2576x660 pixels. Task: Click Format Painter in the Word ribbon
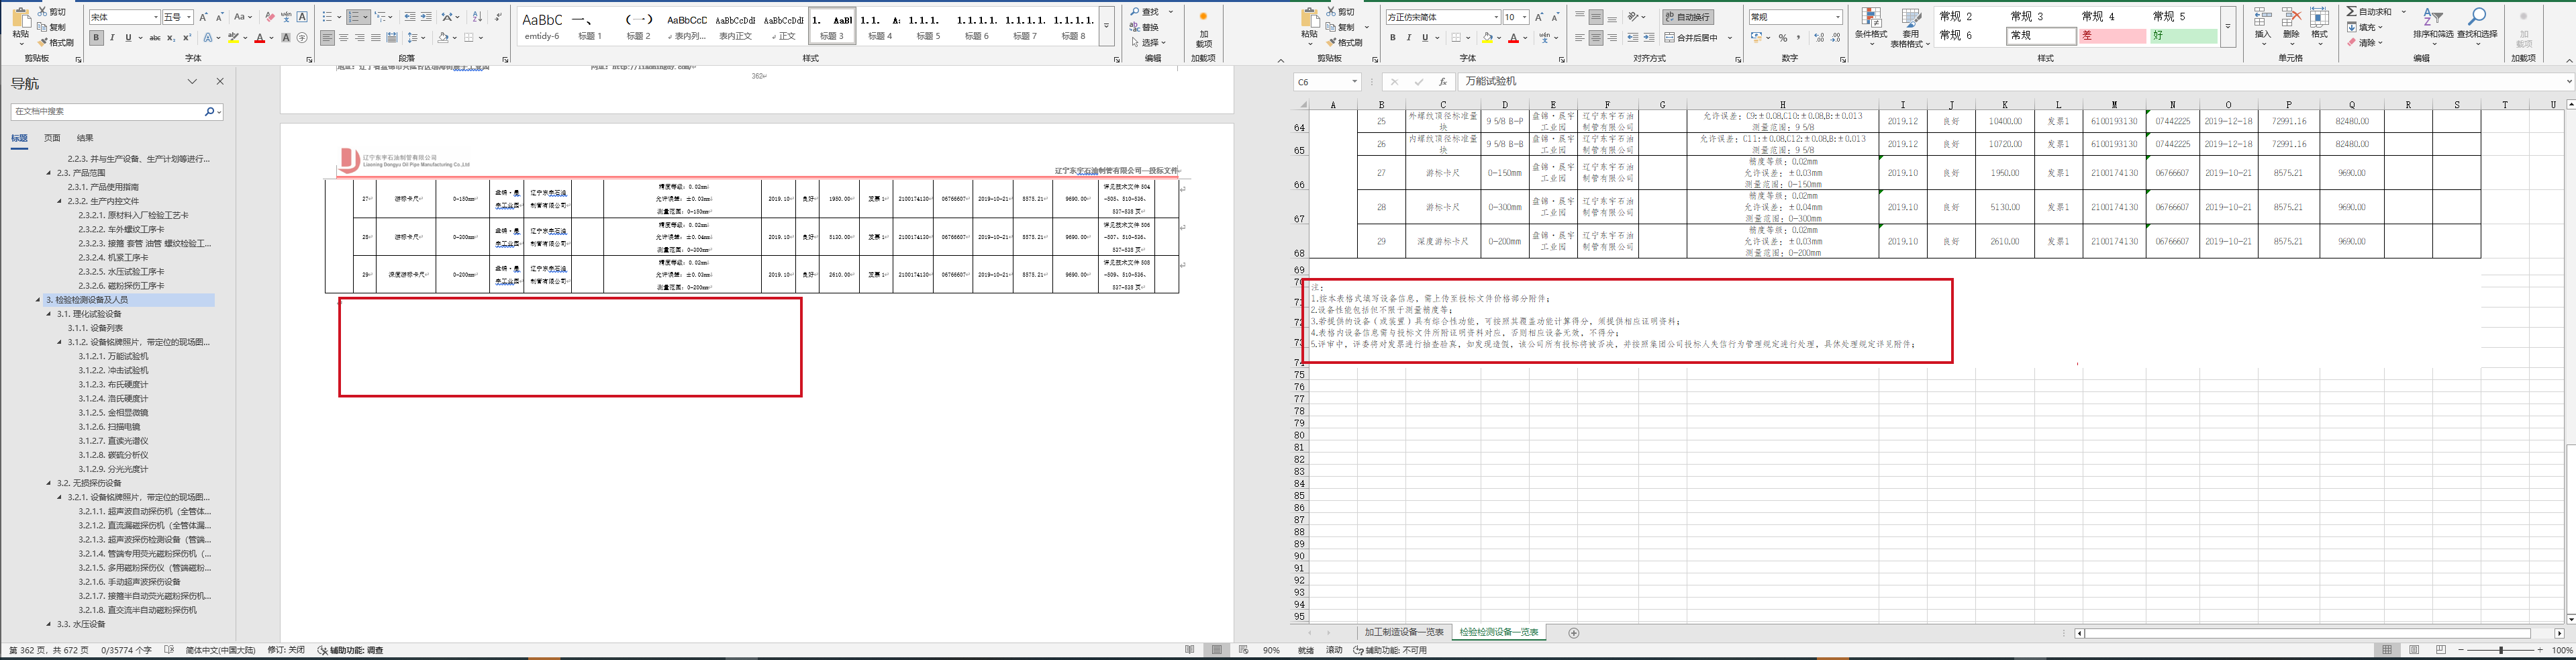[55, 43]
